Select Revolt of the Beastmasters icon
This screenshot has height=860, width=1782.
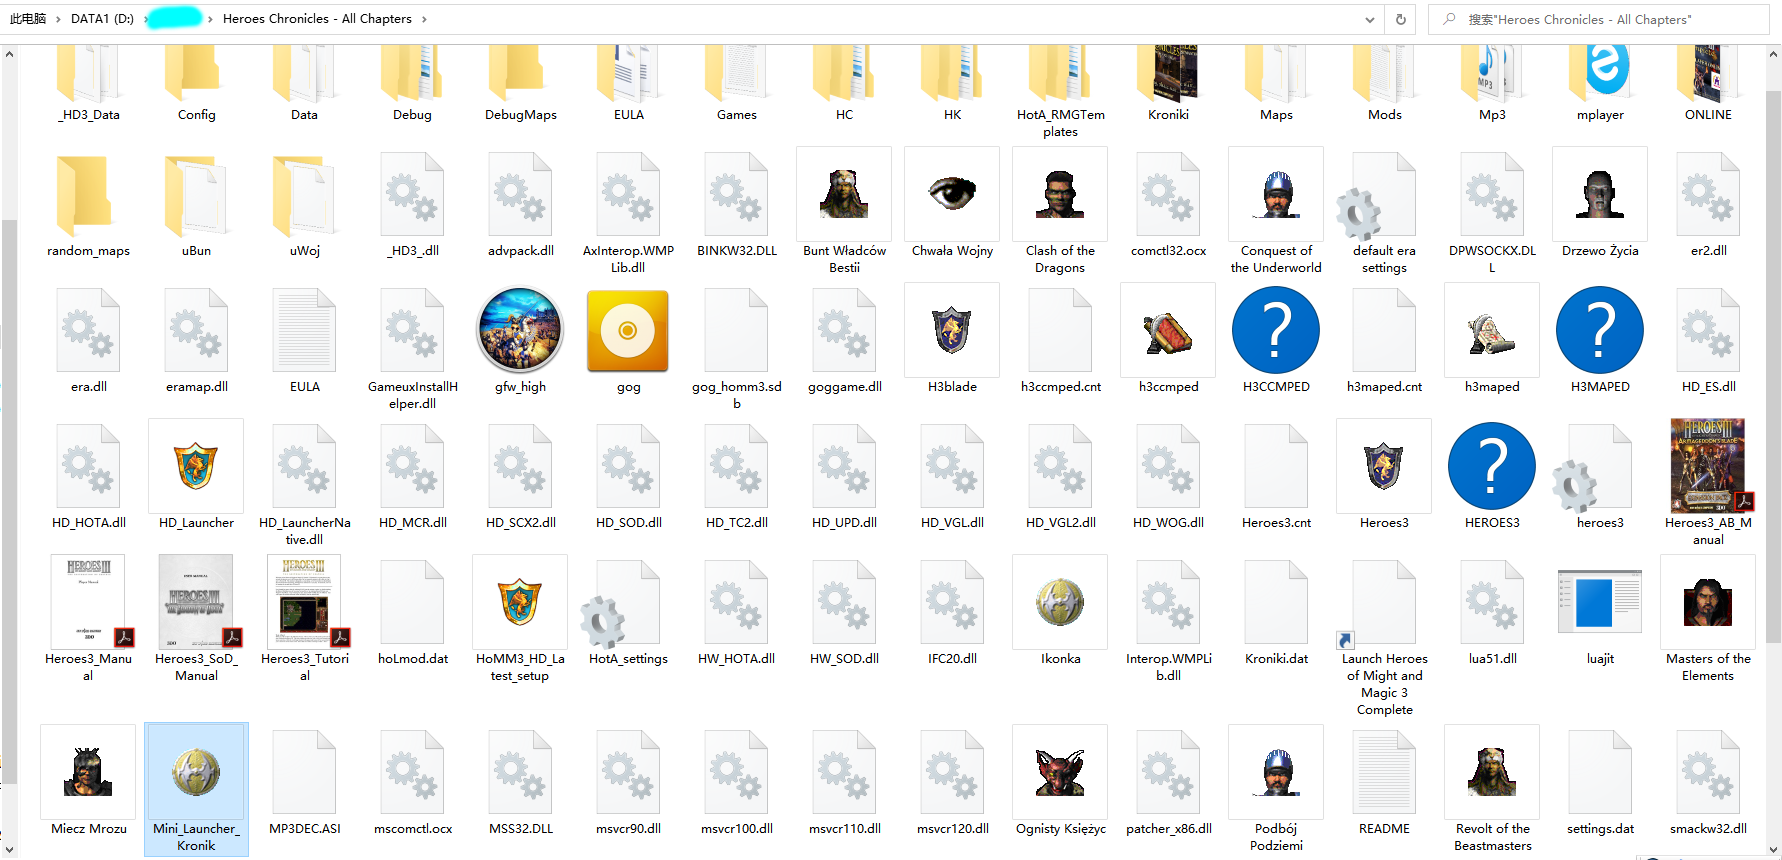coord(1492,772)
